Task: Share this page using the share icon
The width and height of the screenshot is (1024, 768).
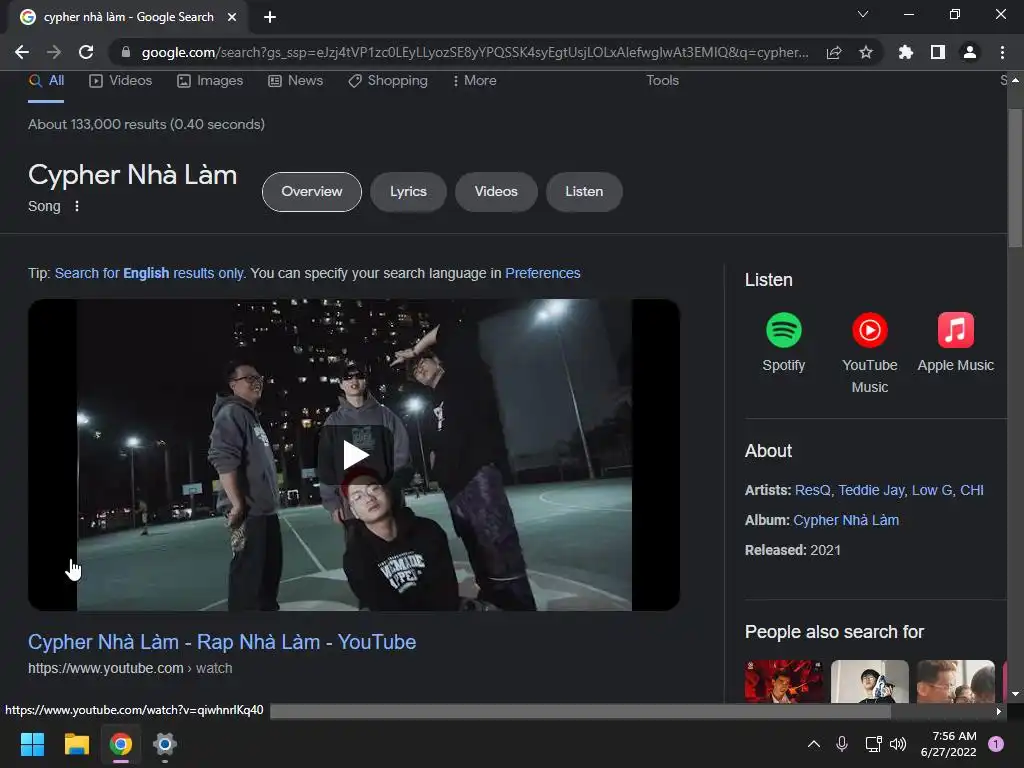Action: 834,52
